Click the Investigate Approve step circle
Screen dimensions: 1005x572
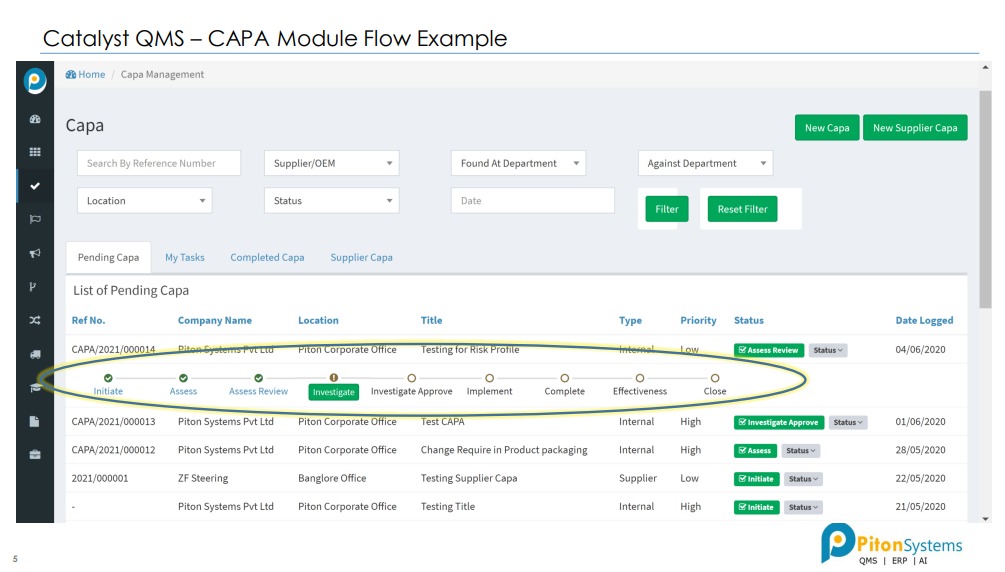click(411, 378)
